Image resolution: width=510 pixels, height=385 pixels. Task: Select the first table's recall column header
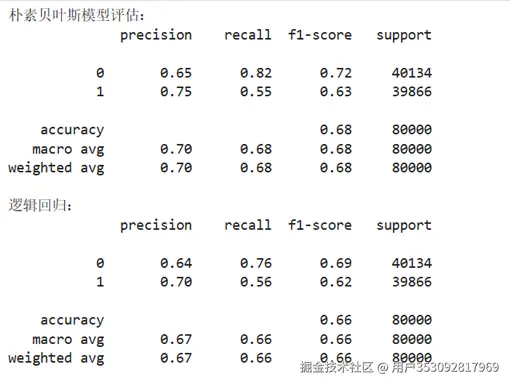[x=248, y=35]
